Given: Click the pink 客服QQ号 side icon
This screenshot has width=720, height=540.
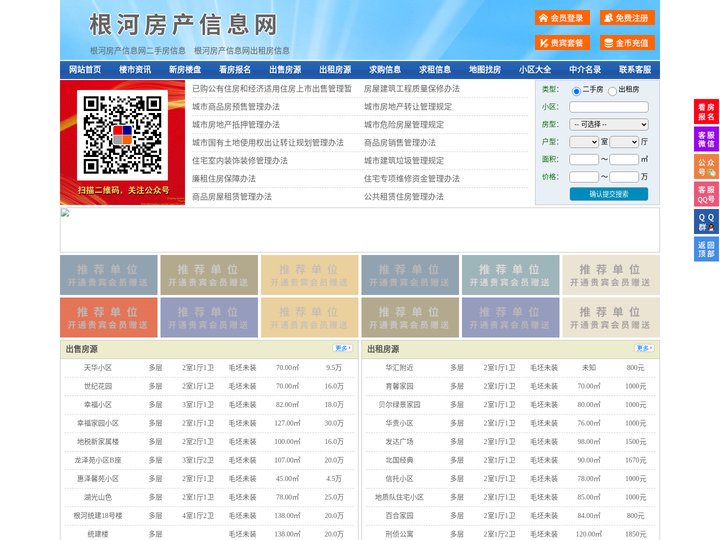Looking at the screenshot, I should tap(706, 194).
